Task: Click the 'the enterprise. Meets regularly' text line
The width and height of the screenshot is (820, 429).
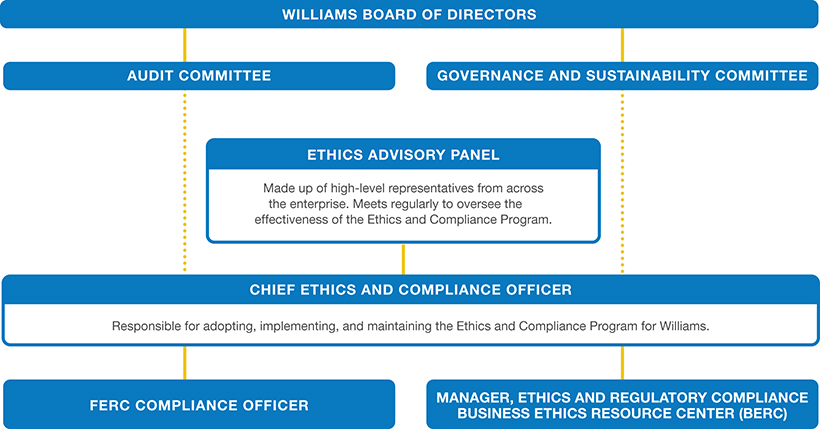Action: pyautogui.click(x=403, y=204)
